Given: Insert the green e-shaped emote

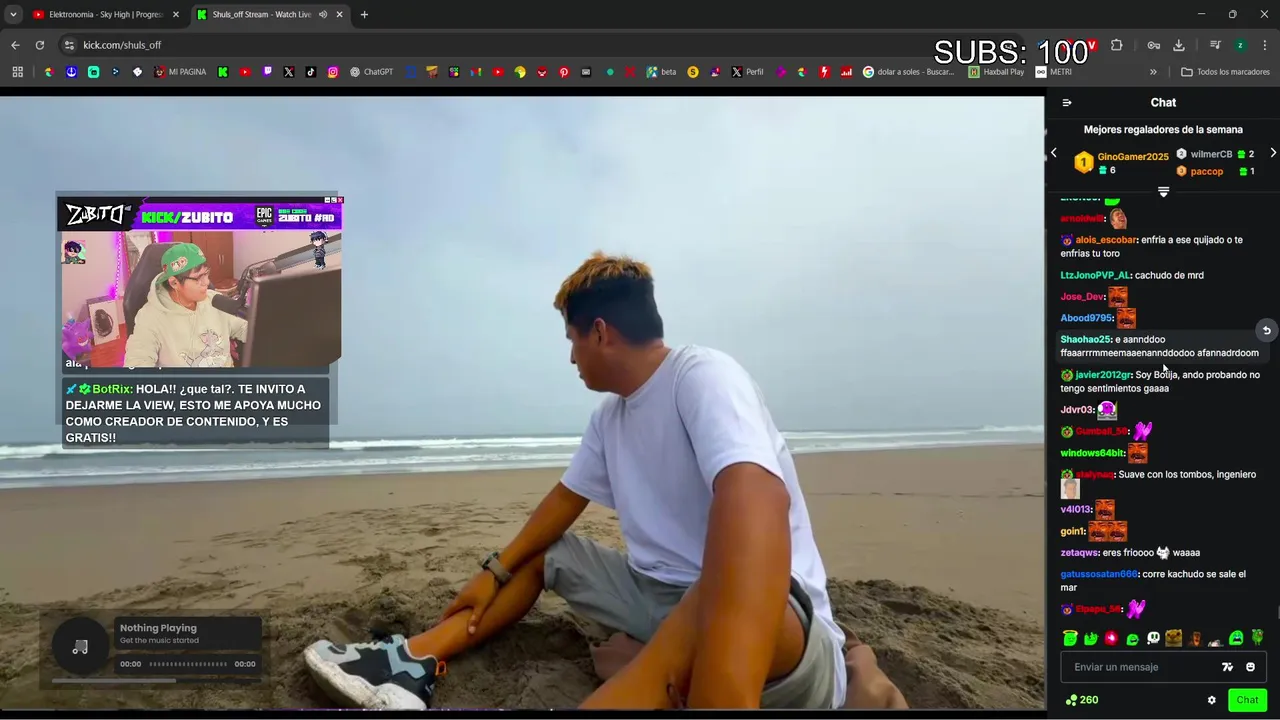Looking at the screenshot, I should [1132, 638].
